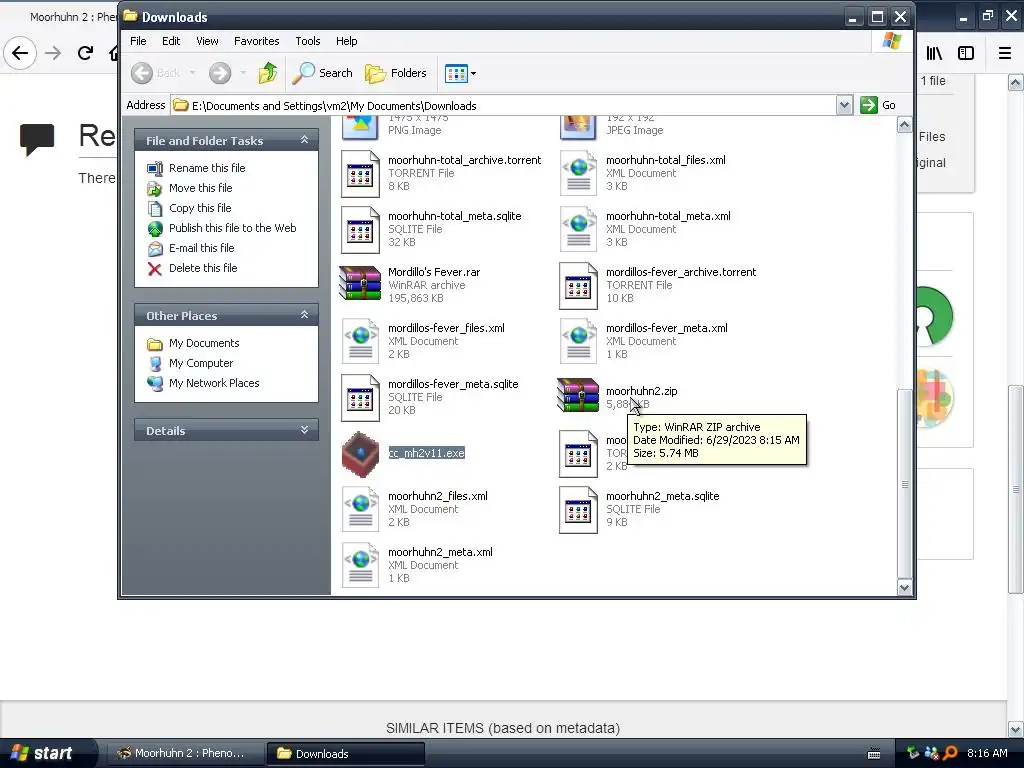Toggle the Folders pane button
The height and width of the screenshot is (768, 1024).
[396, 73]
